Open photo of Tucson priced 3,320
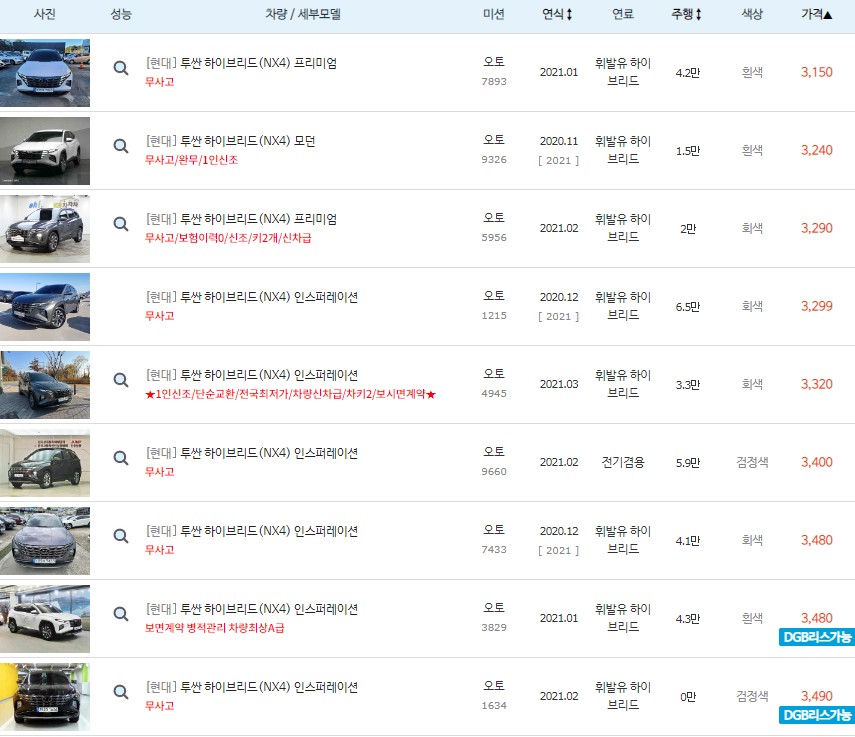This screenshot has width=855, height=737. coord(45,384)
